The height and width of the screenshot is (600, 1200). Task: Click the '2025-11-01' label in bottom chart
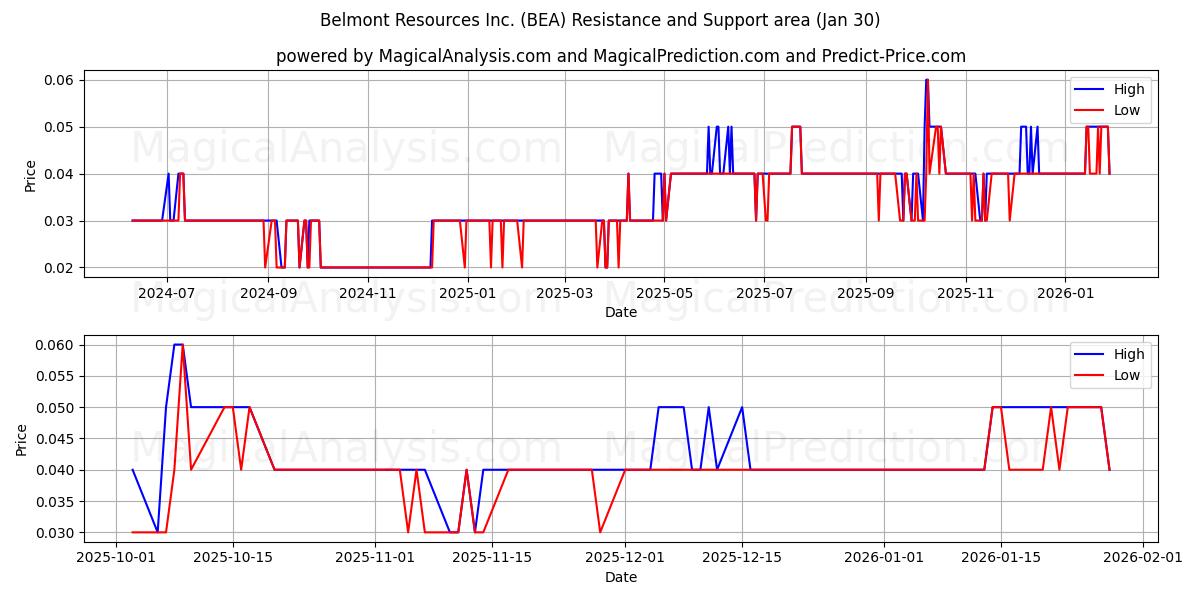point(375,559)
